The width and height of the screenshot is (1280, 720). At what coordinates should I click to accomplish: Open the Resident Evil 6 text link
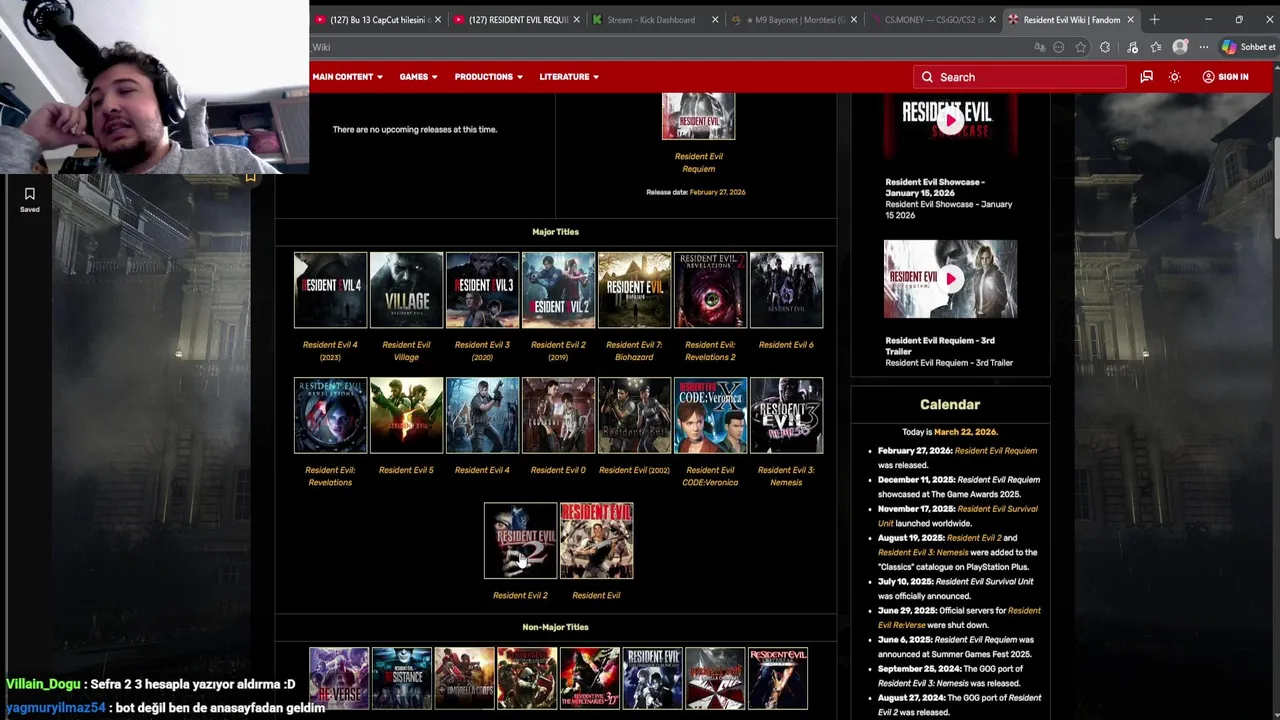point(786,345)
